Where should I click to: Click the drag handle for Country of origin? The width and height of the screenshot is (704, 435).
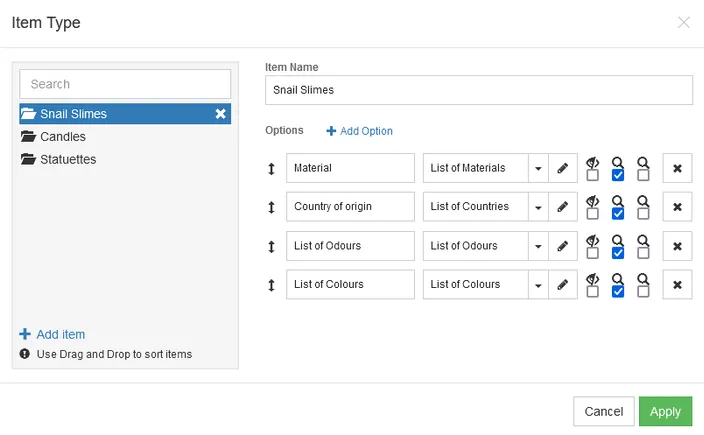(x=271, y=207)
